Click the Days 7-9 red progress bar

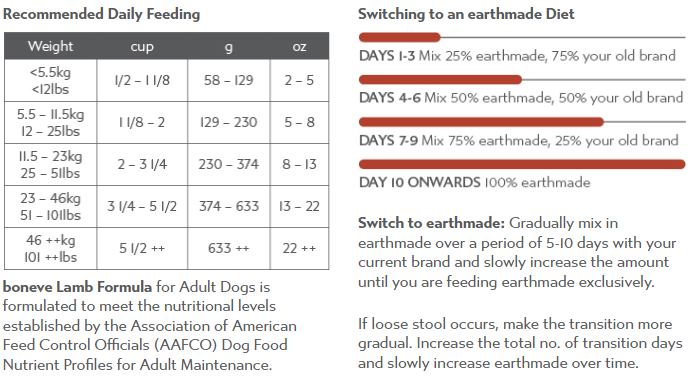tap(481, 122)
